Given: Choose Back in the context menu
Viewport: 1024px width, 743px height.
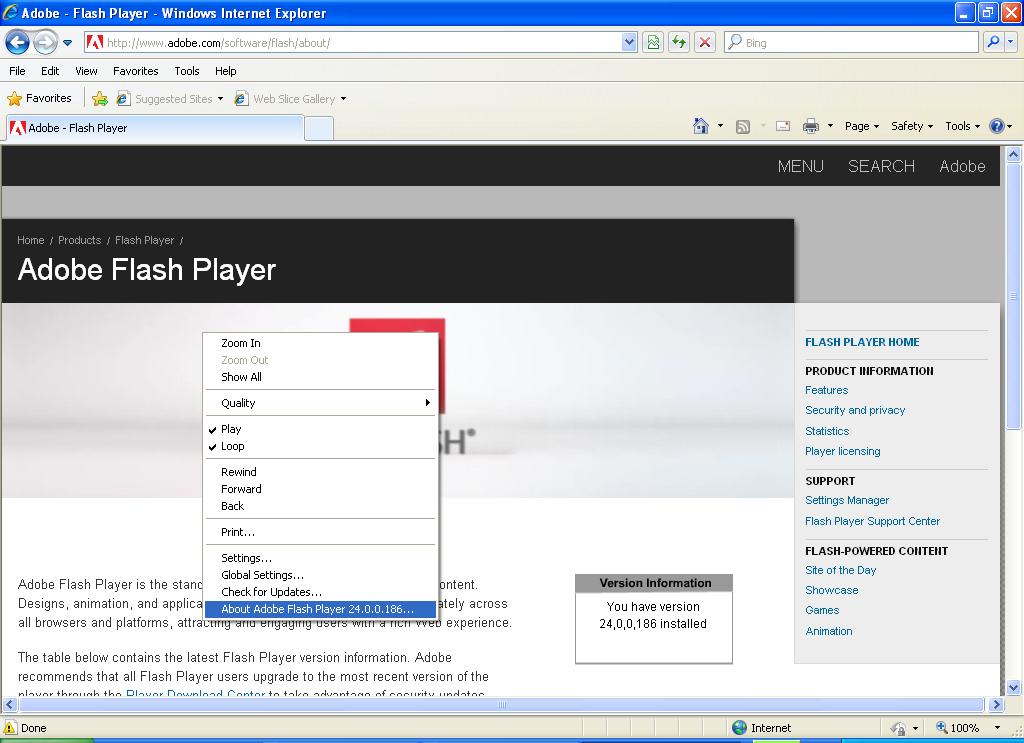Looking at the screenshot, I should (320, 506).
